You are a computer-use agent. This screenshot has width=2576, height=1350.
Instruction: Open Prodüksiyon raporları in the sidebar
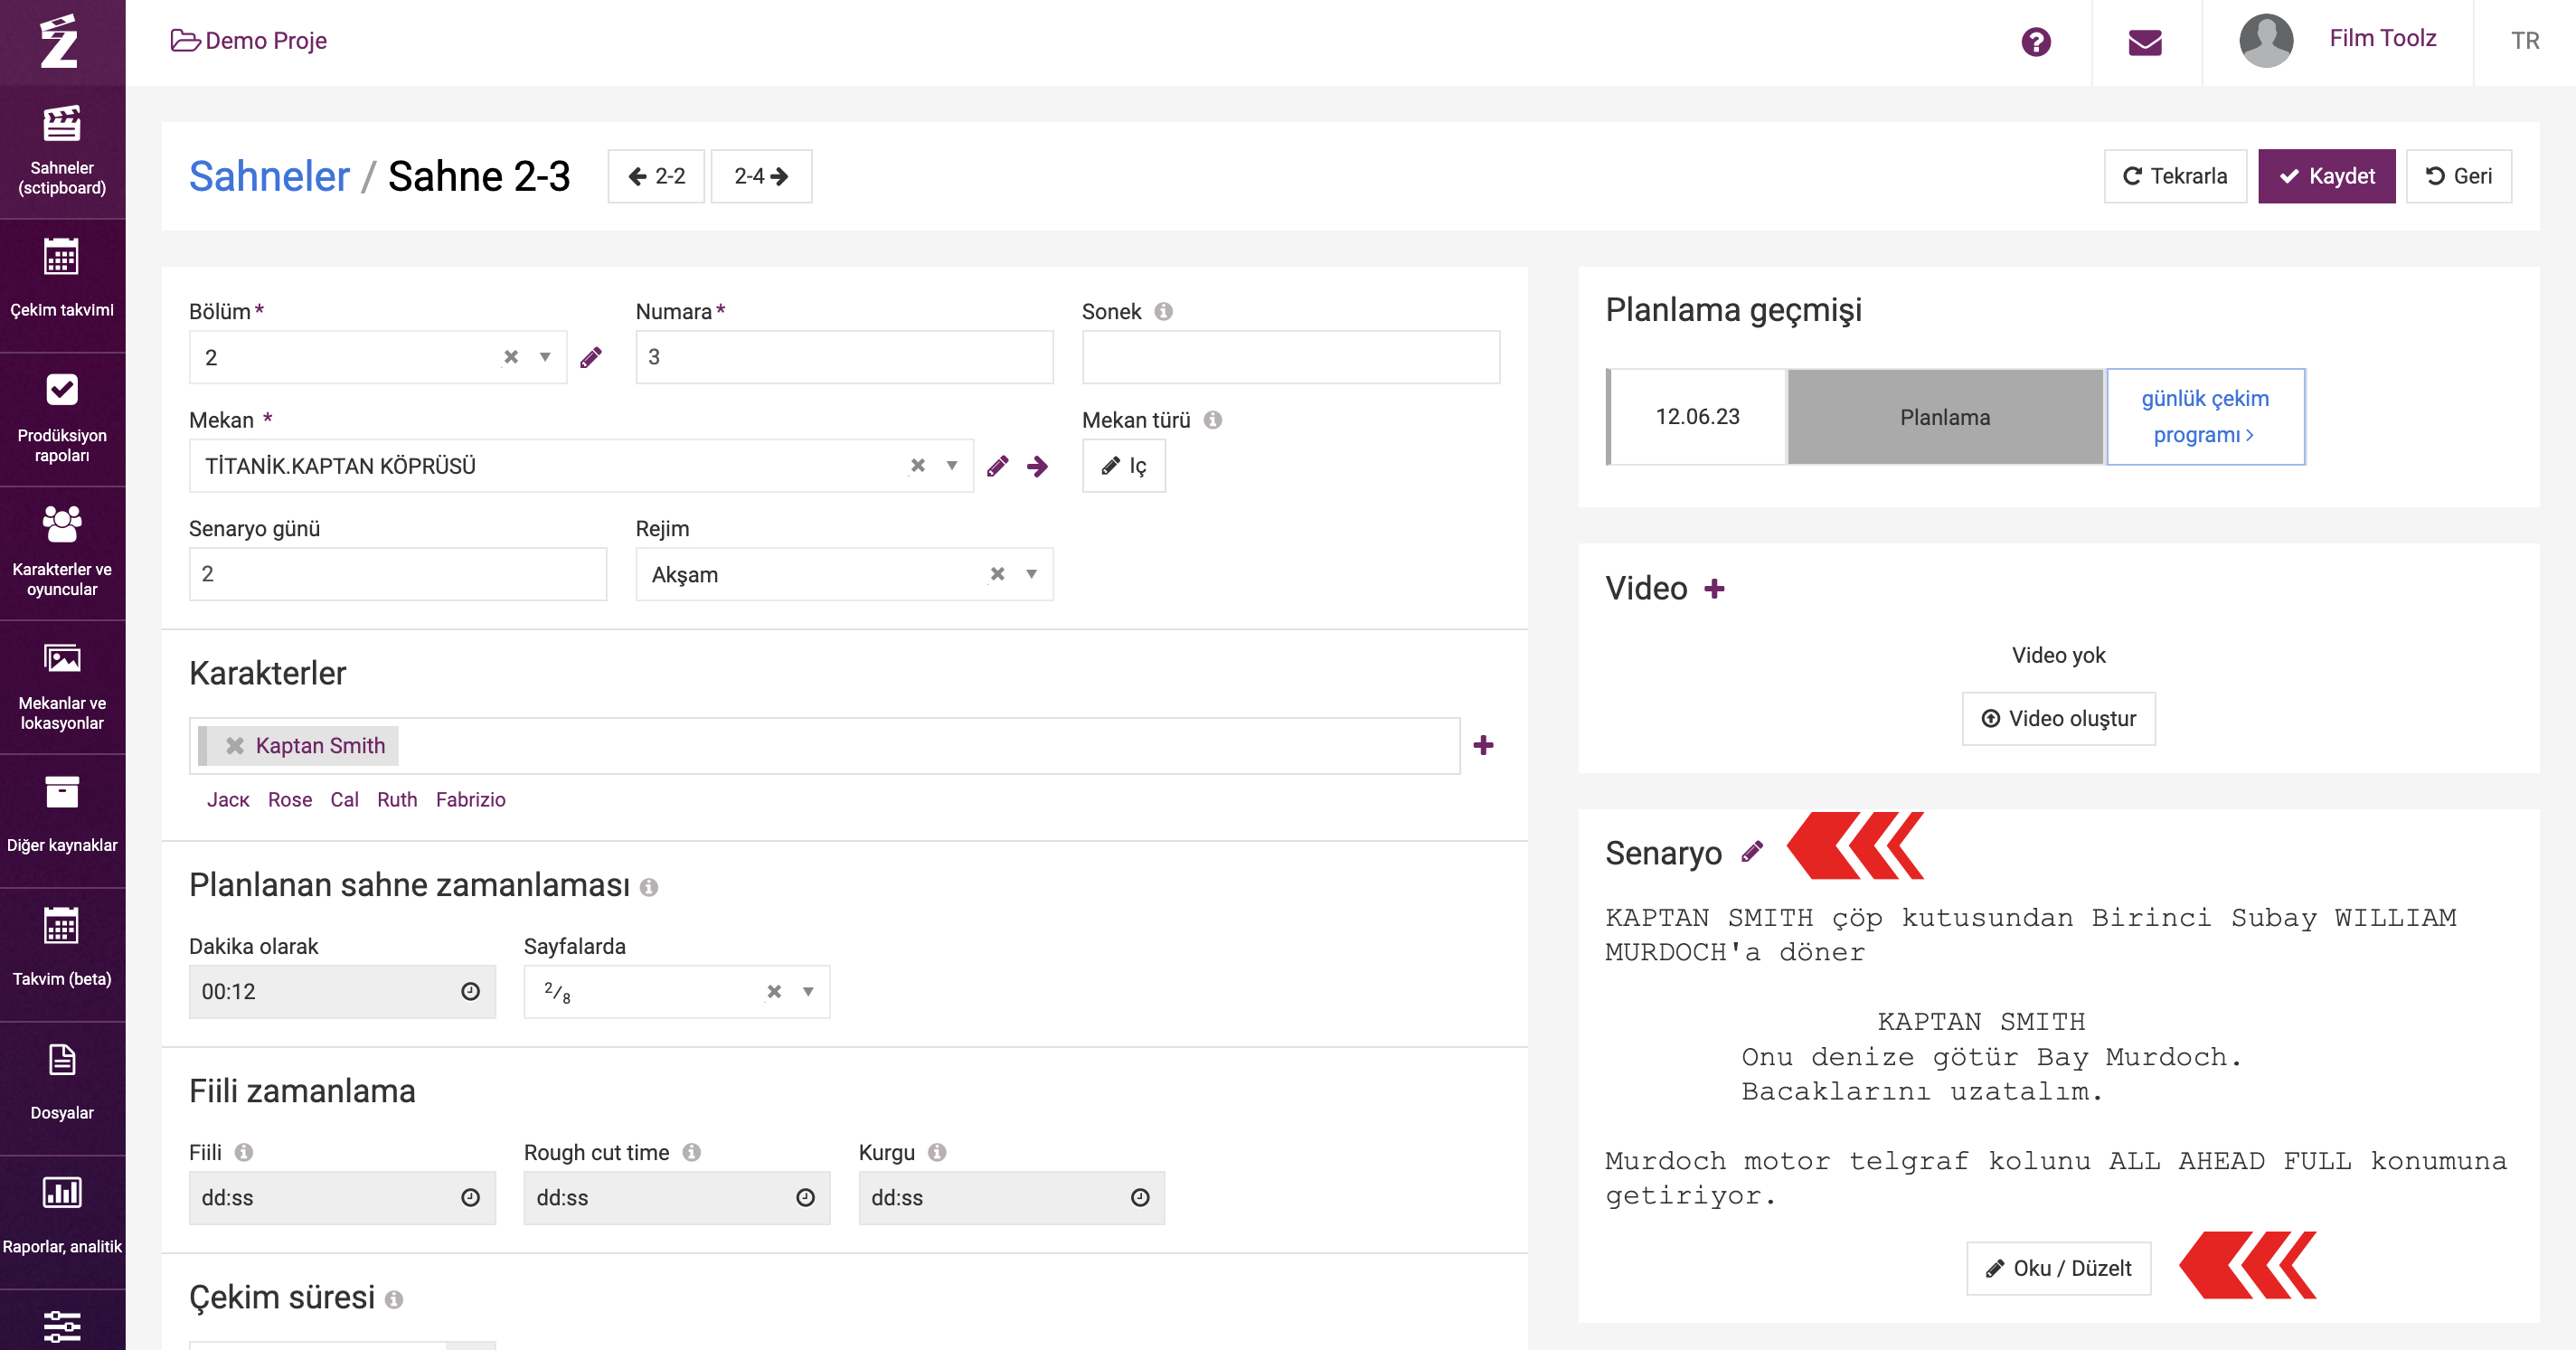pos(62,420)
